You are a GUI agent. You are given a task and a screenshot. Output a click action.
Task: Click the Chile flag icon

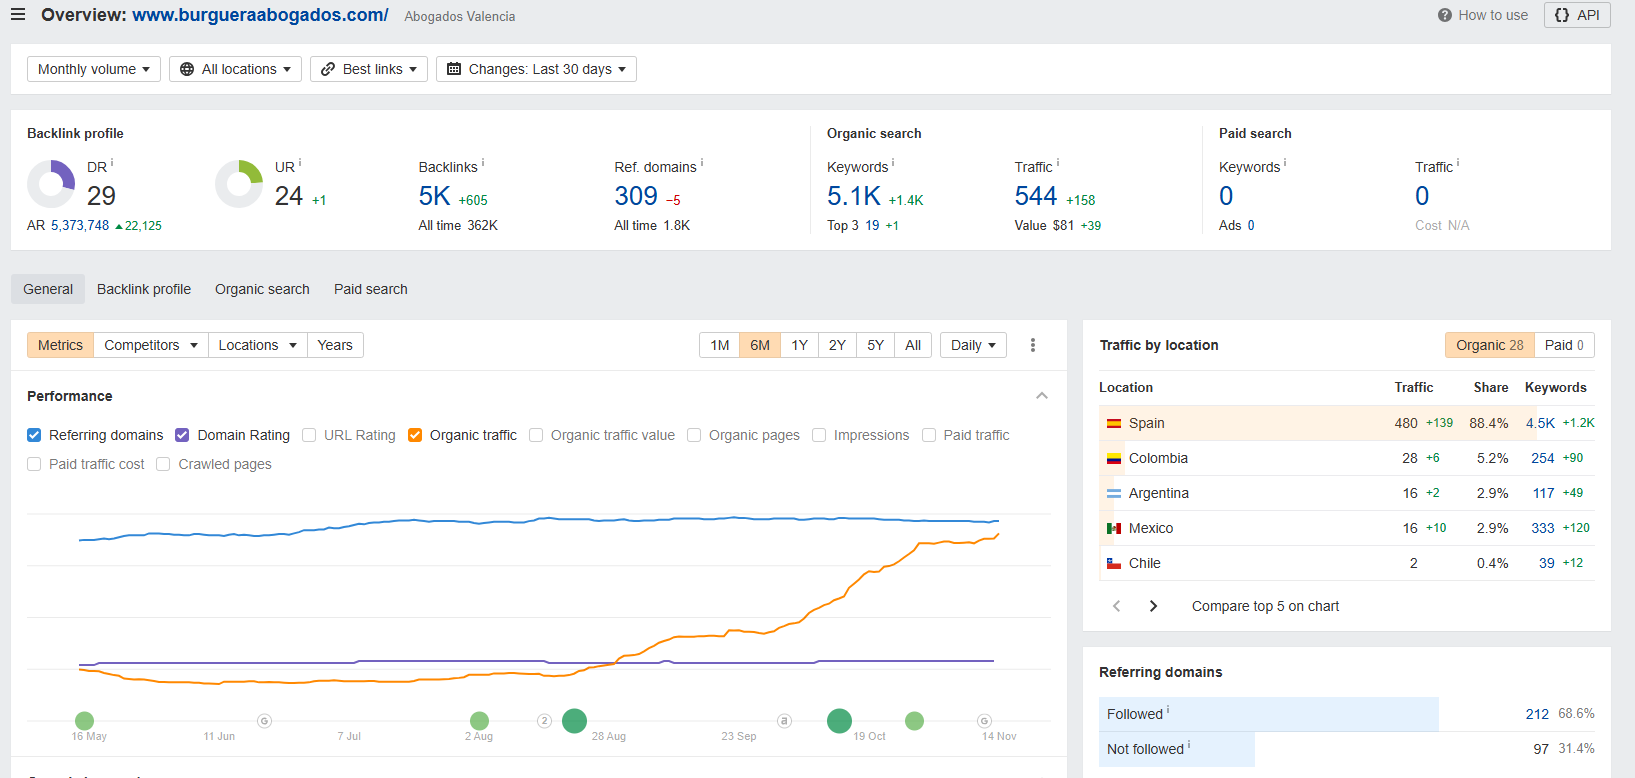tap(1114, 563)
